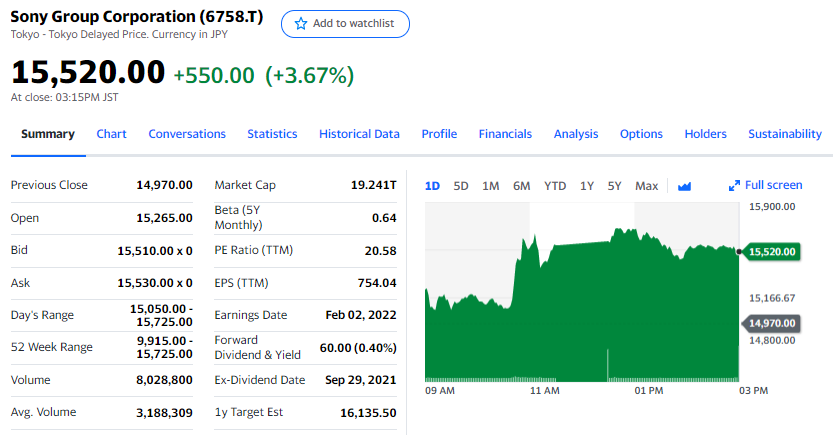Set chart range to 5Y
The width and height of the screenshot is (833, 435).
[615, 186]
